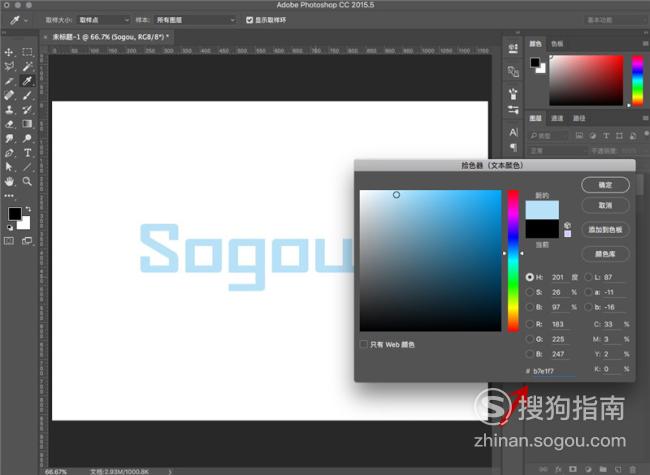
Task: Reset to default foreground and background colors
Action: [x=10, y=228]
